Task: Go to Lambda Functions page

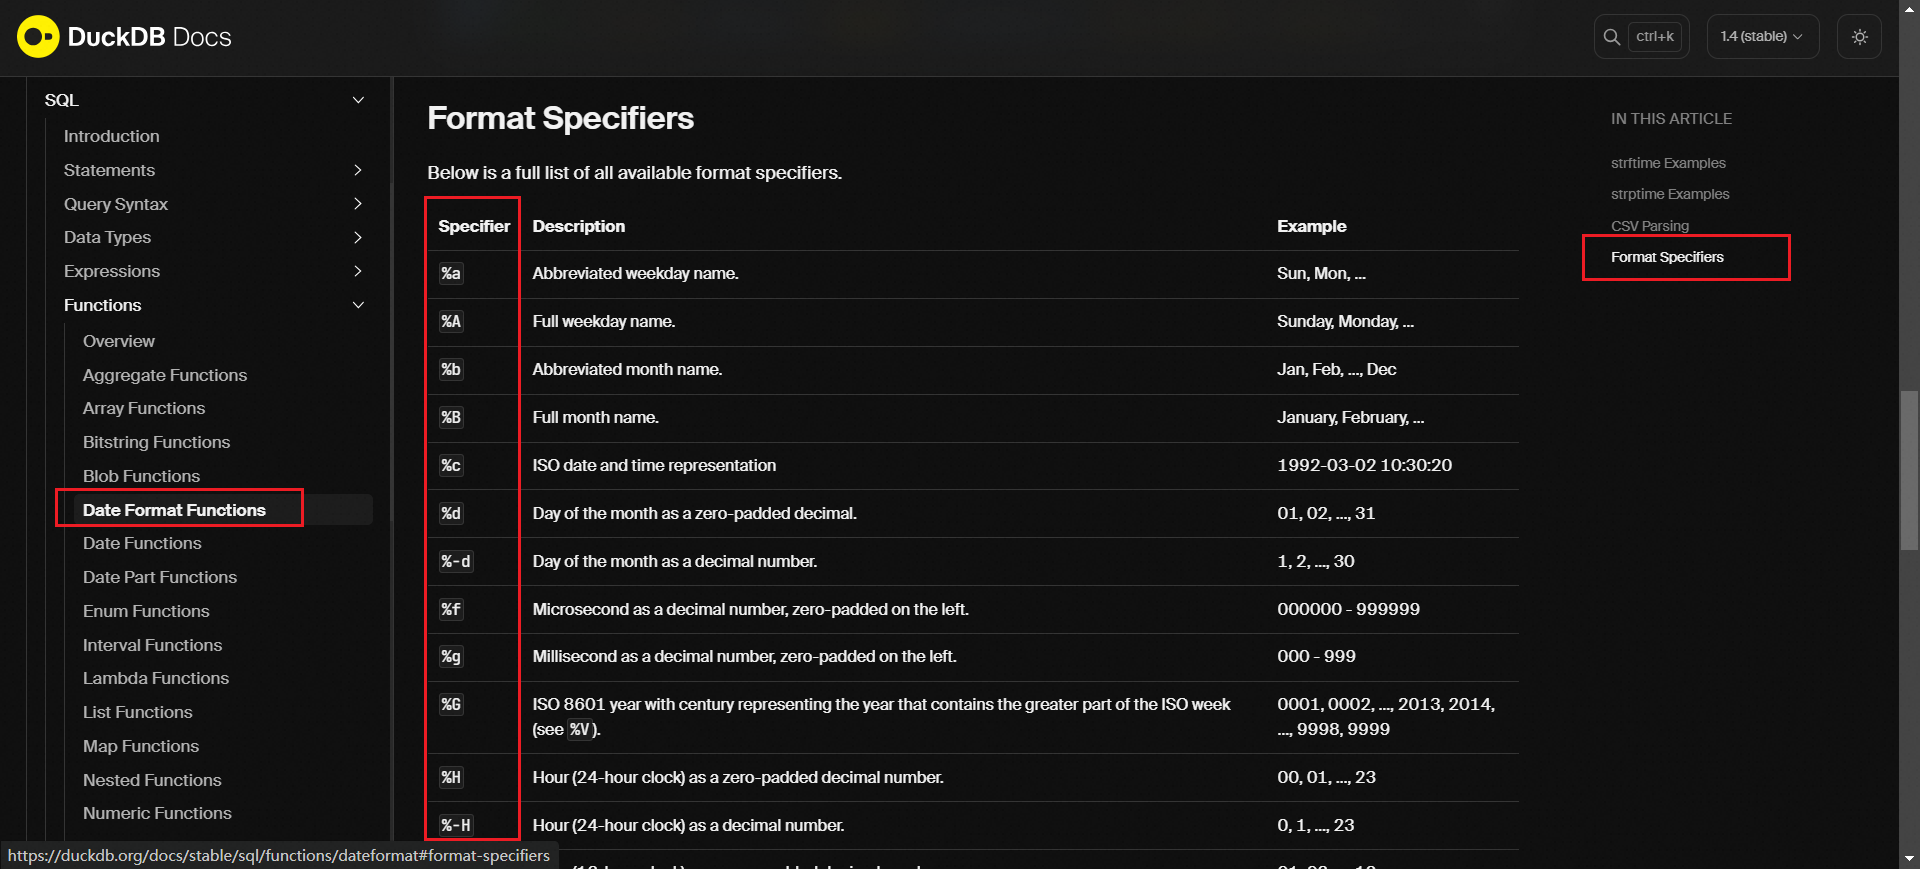Action: (155, 678)
